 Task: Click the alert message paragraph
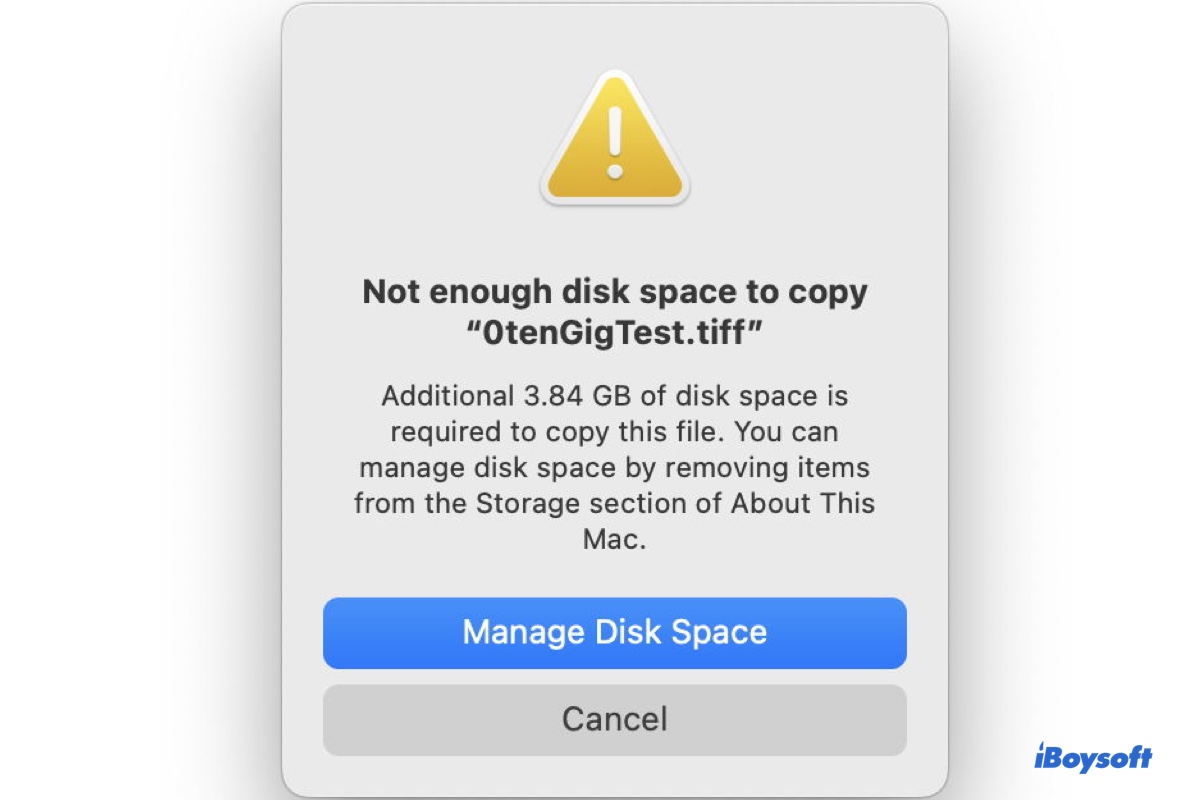point(613,467)
